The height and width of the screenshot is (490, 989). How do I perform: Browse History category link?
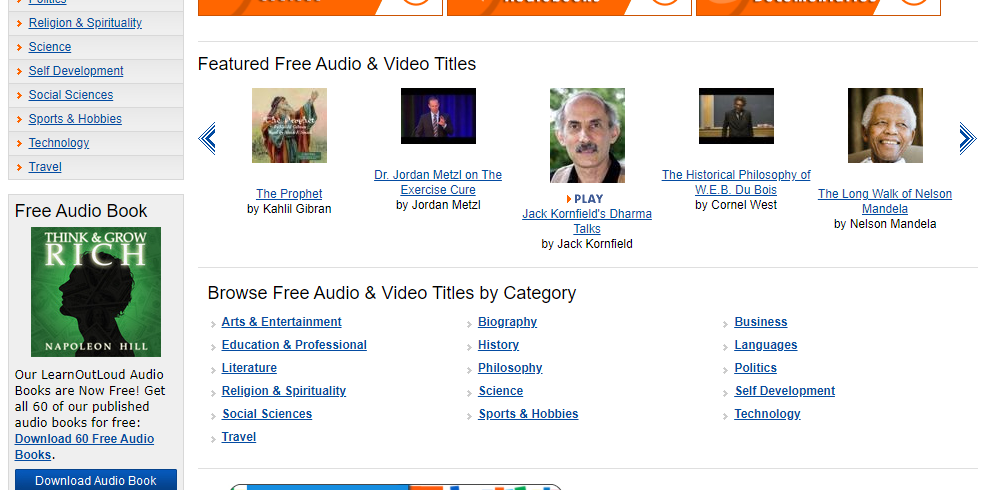(x=498, y=345)
